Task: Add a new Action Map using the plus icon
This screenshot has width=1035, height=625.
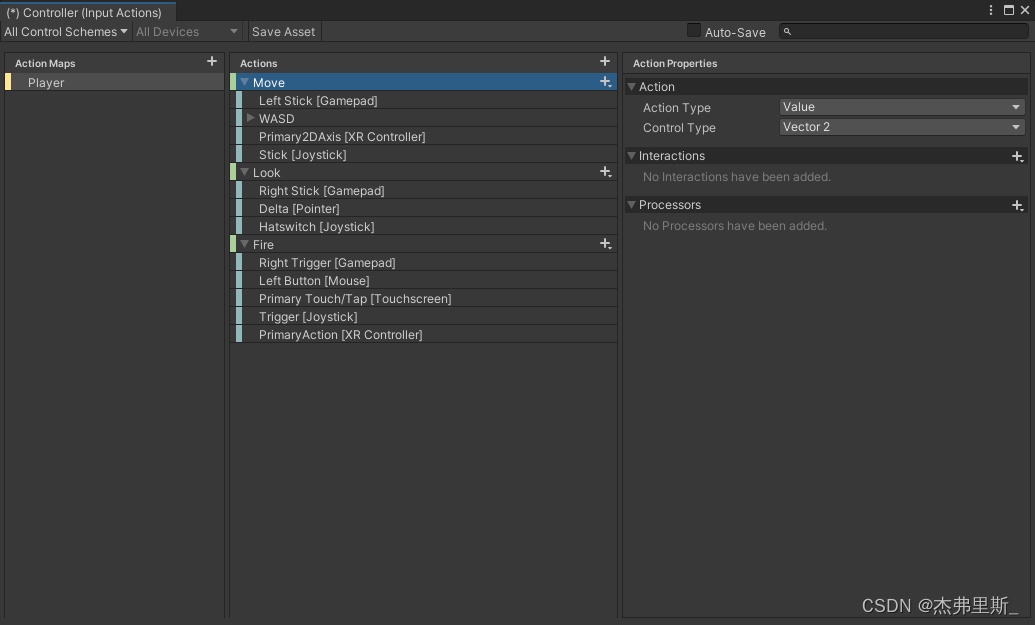Action: (211, 62)
